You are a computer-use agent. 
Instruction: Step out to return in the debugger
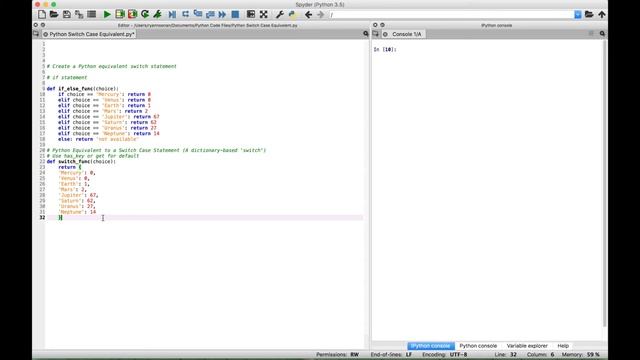[210, 15]
